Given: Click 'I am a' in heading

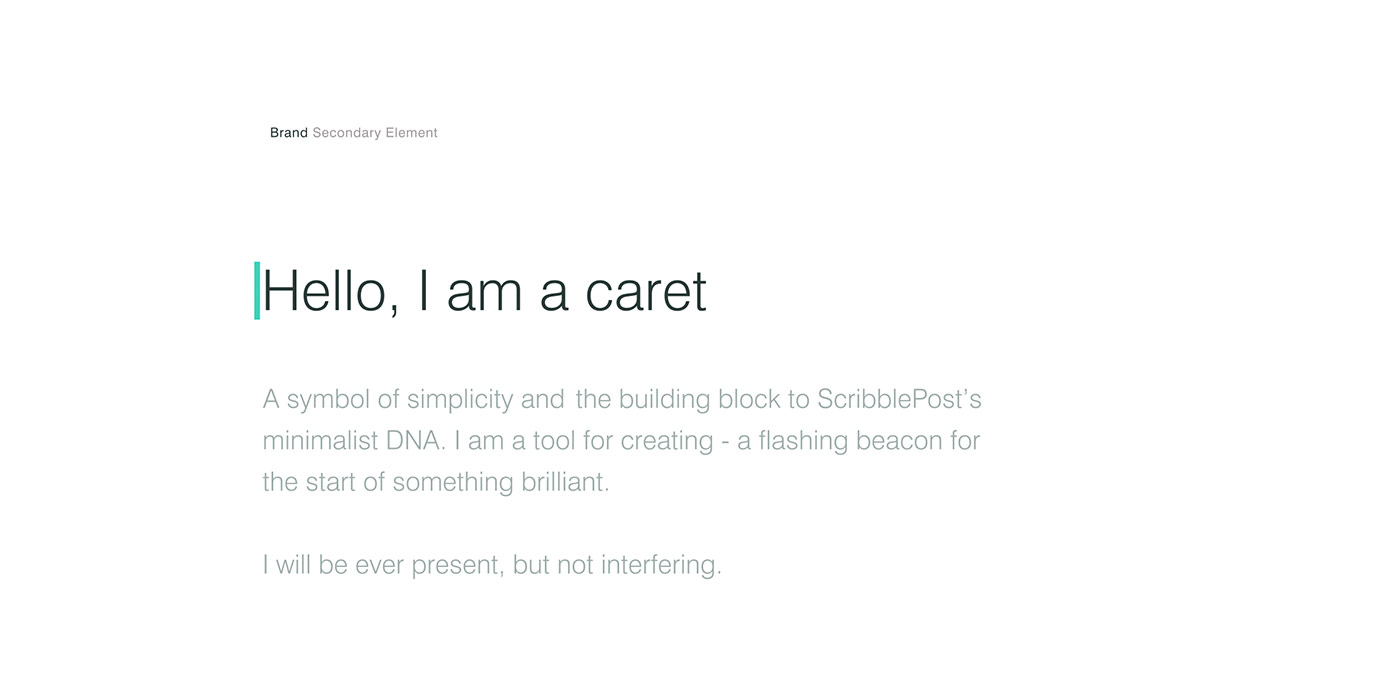Looking at the screenshot, I should click(493, 292).
